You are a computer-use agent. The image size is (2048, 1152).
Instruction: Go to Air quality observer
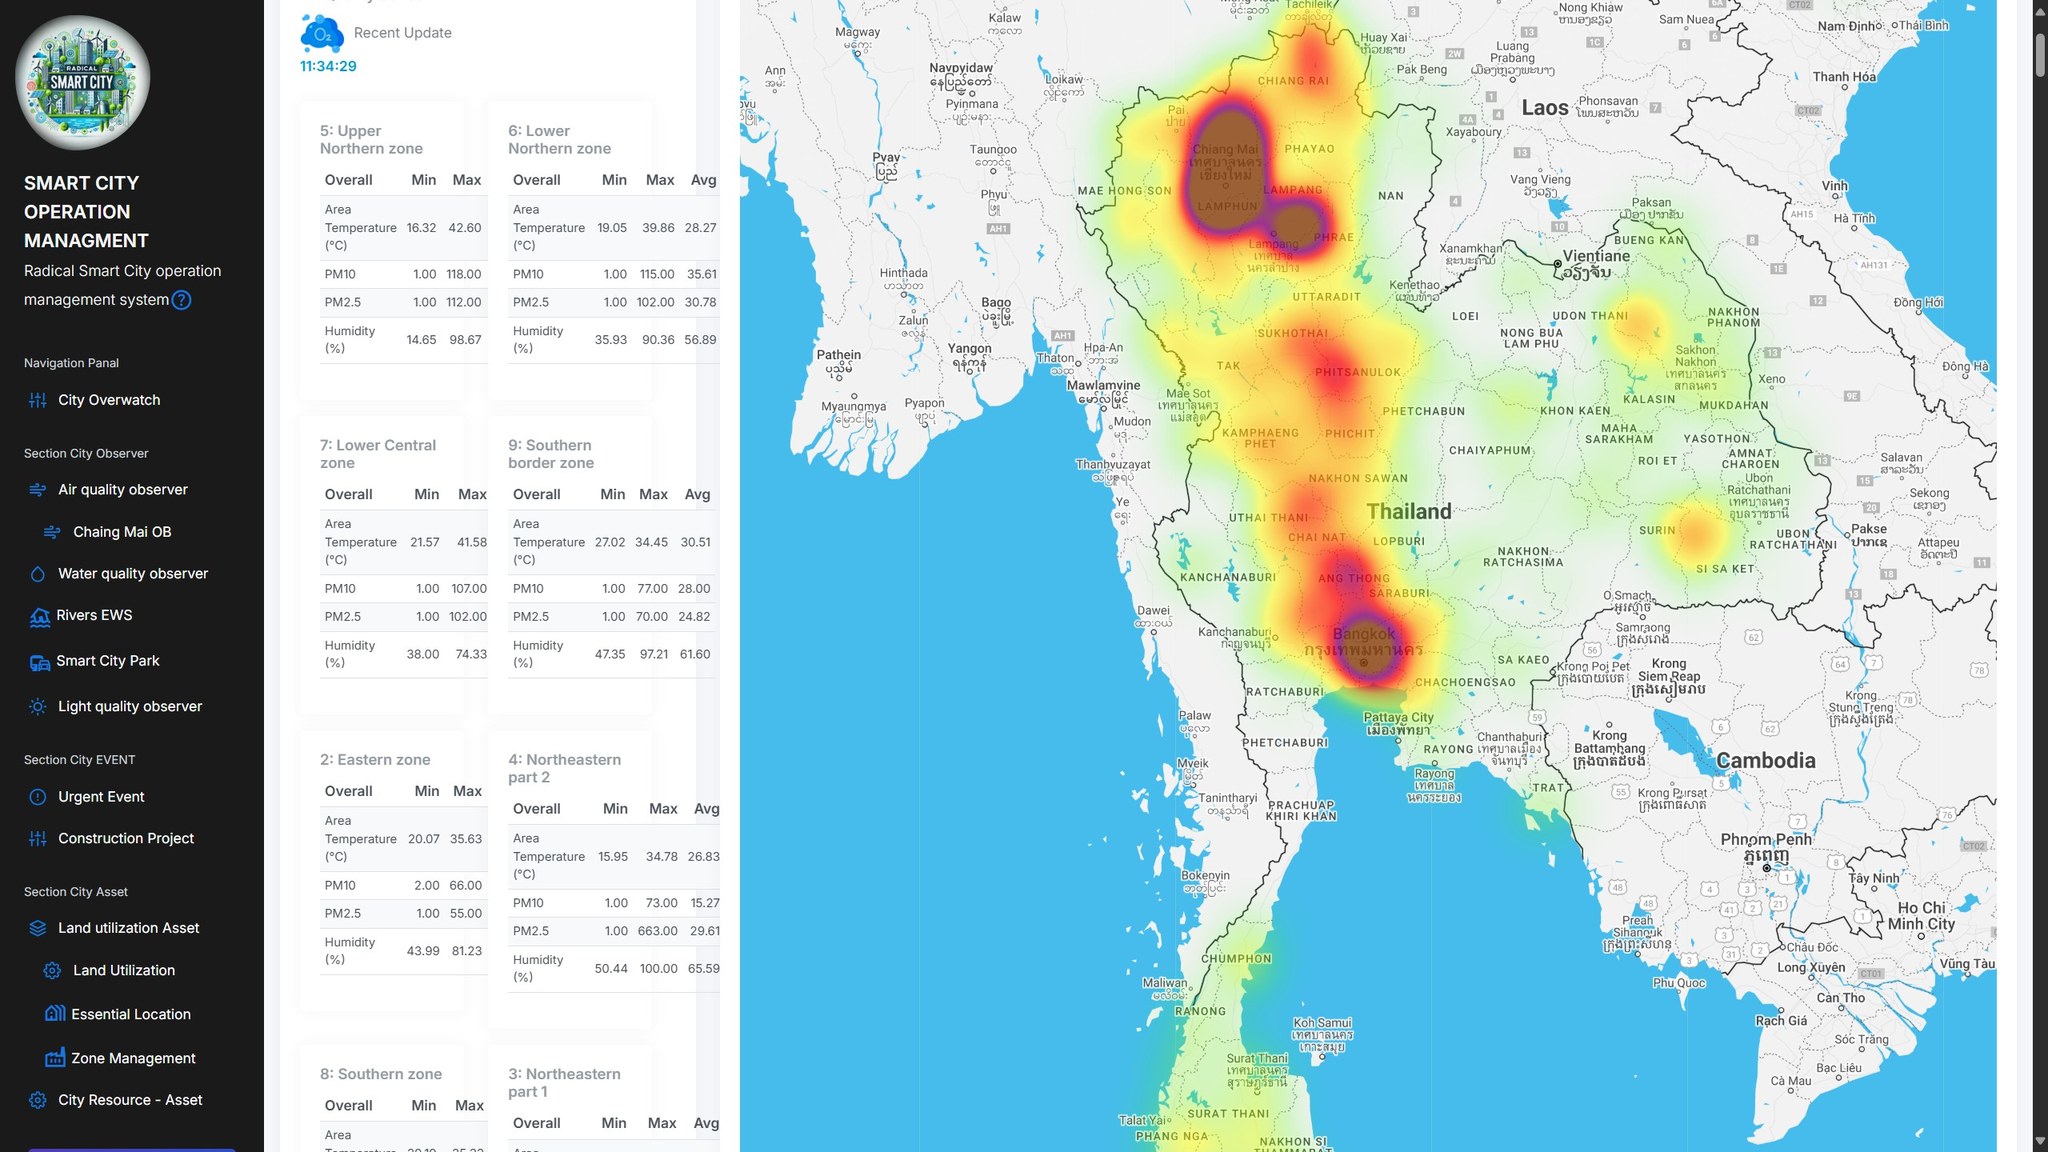click(x=123, y=490)
